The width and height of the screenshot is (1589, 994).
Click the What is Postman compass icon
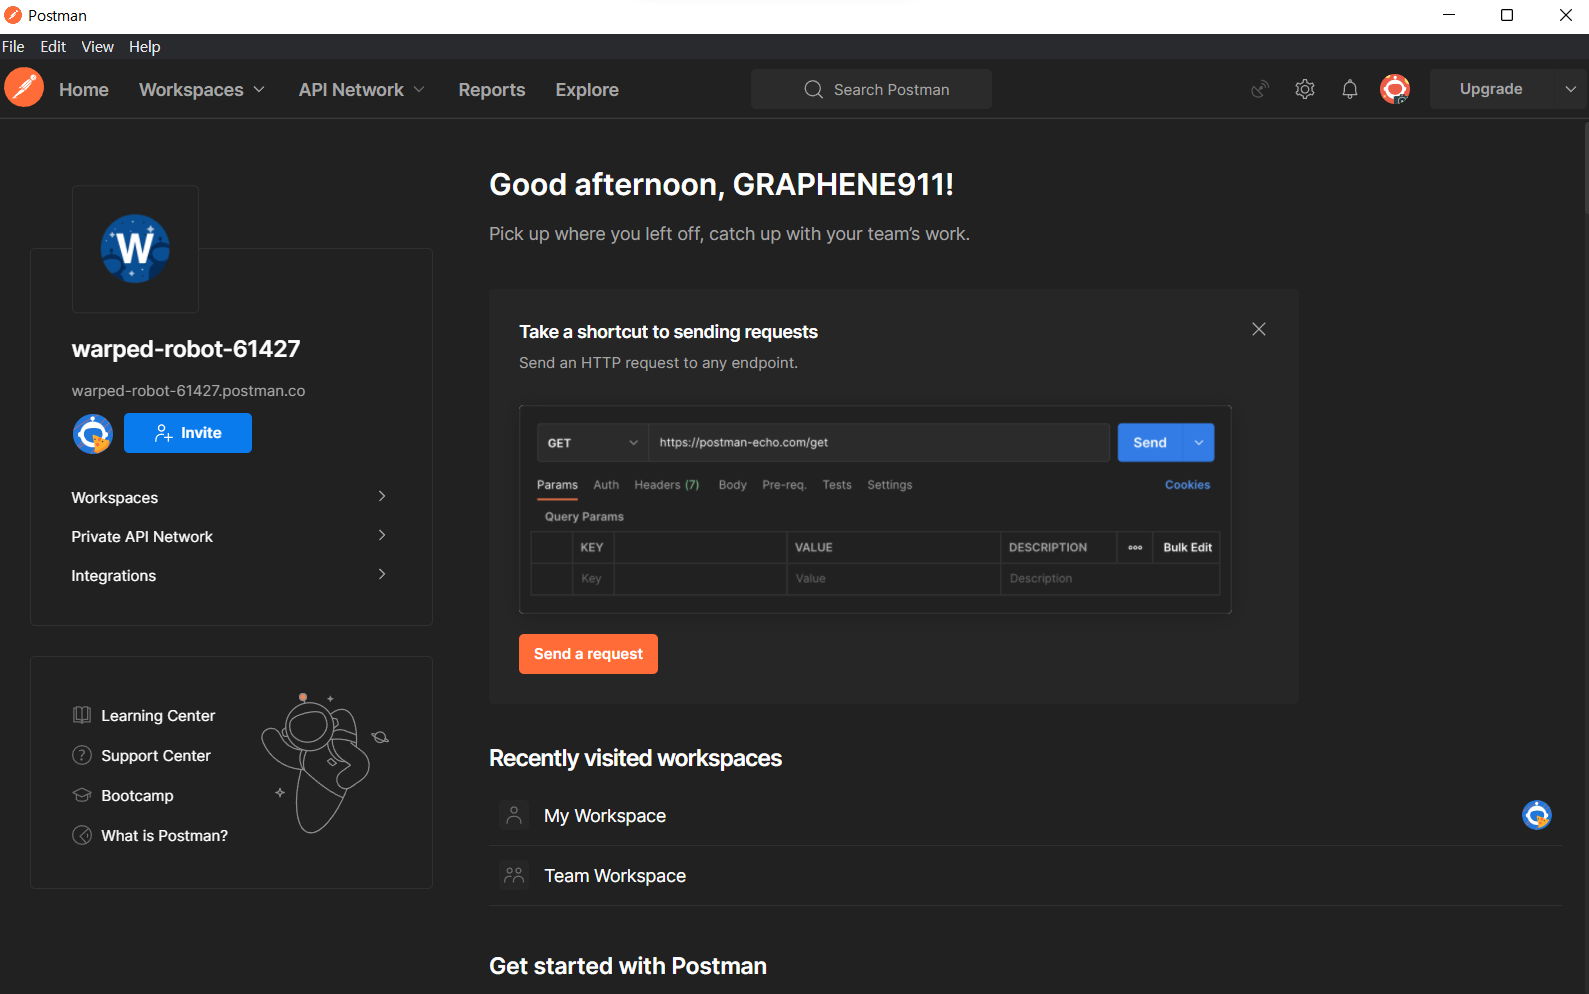coord(82,835)
